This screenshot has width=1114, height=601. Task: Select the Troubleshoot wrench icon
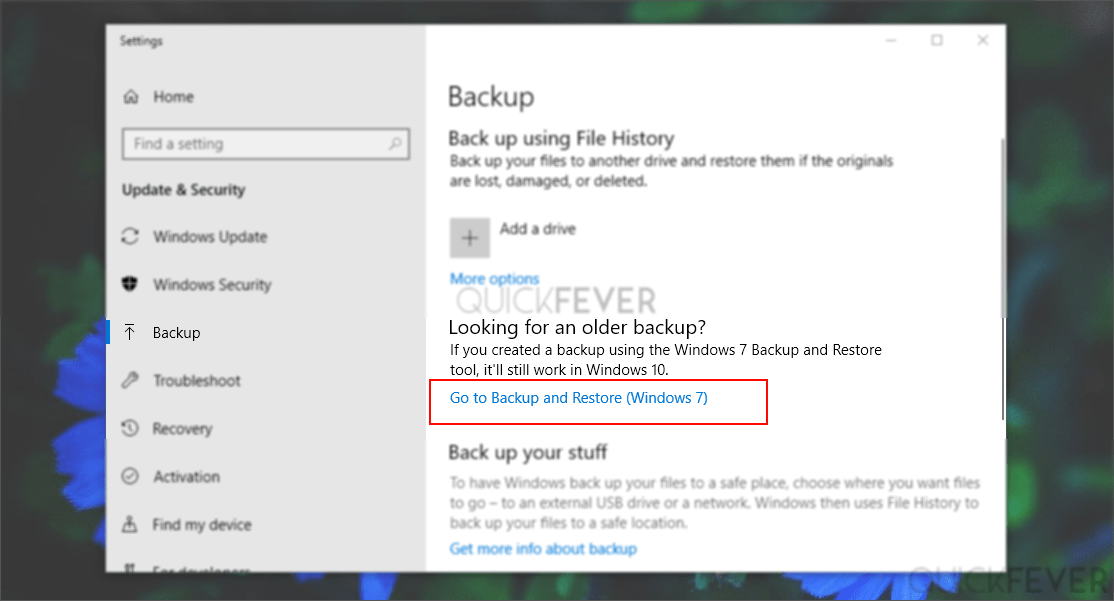[131, 380]
